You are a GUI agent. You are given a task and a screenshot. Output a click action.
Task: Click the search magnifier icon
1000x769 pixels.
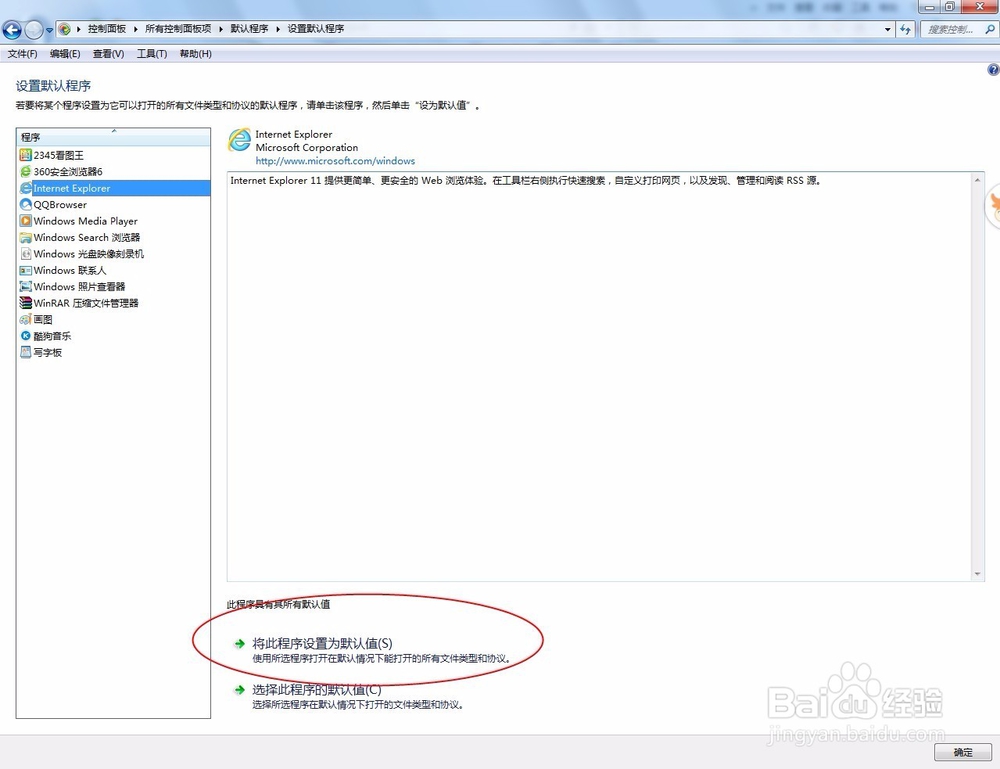click(989, 29)
